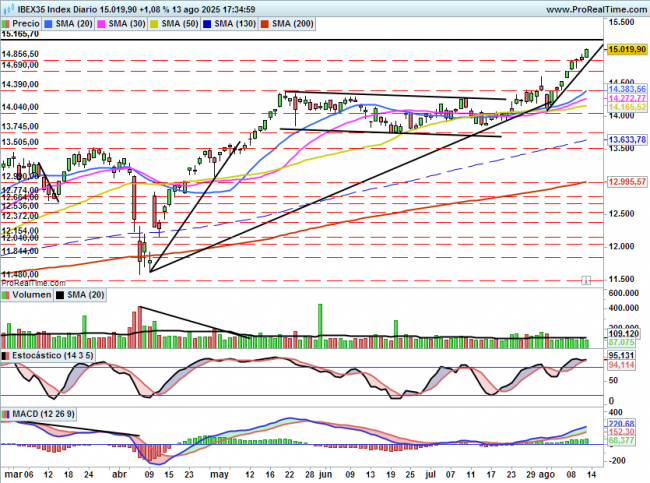Open MACD (12 26 9) indicator settings
Viewport: 650px width, 483px height.
[x=40, y=413]
